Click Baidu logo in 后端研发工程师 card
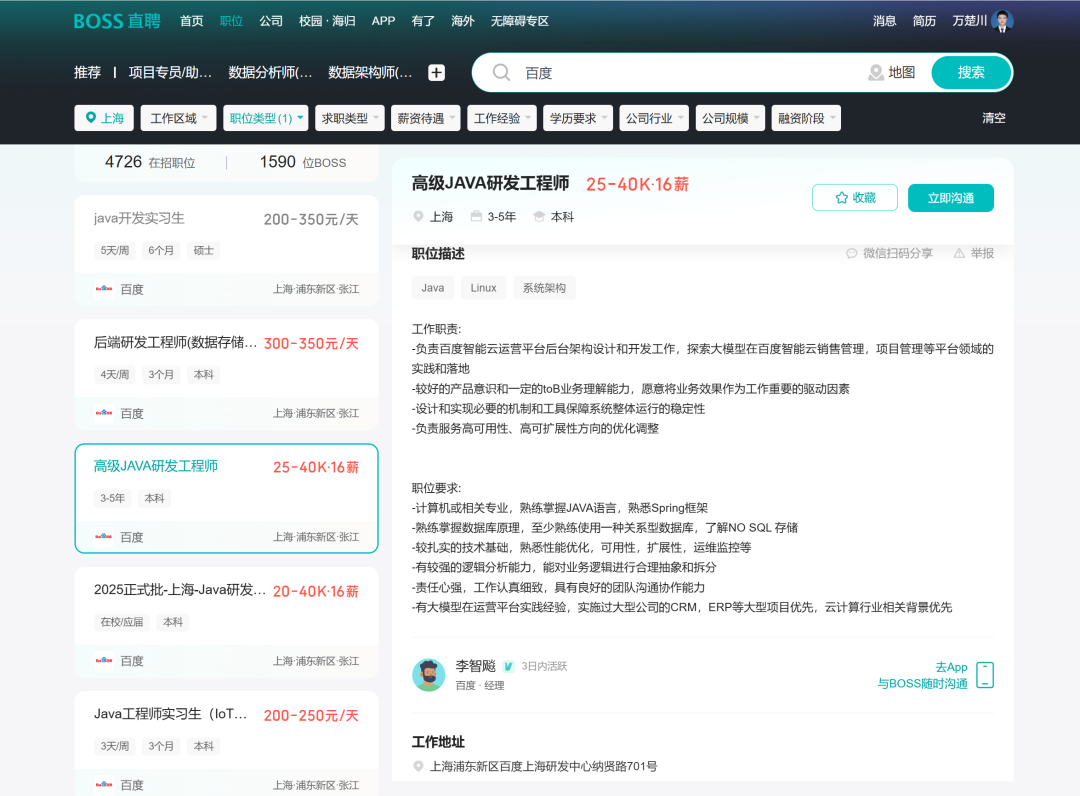Screen dimensions: 1080x796 [104, 413]
